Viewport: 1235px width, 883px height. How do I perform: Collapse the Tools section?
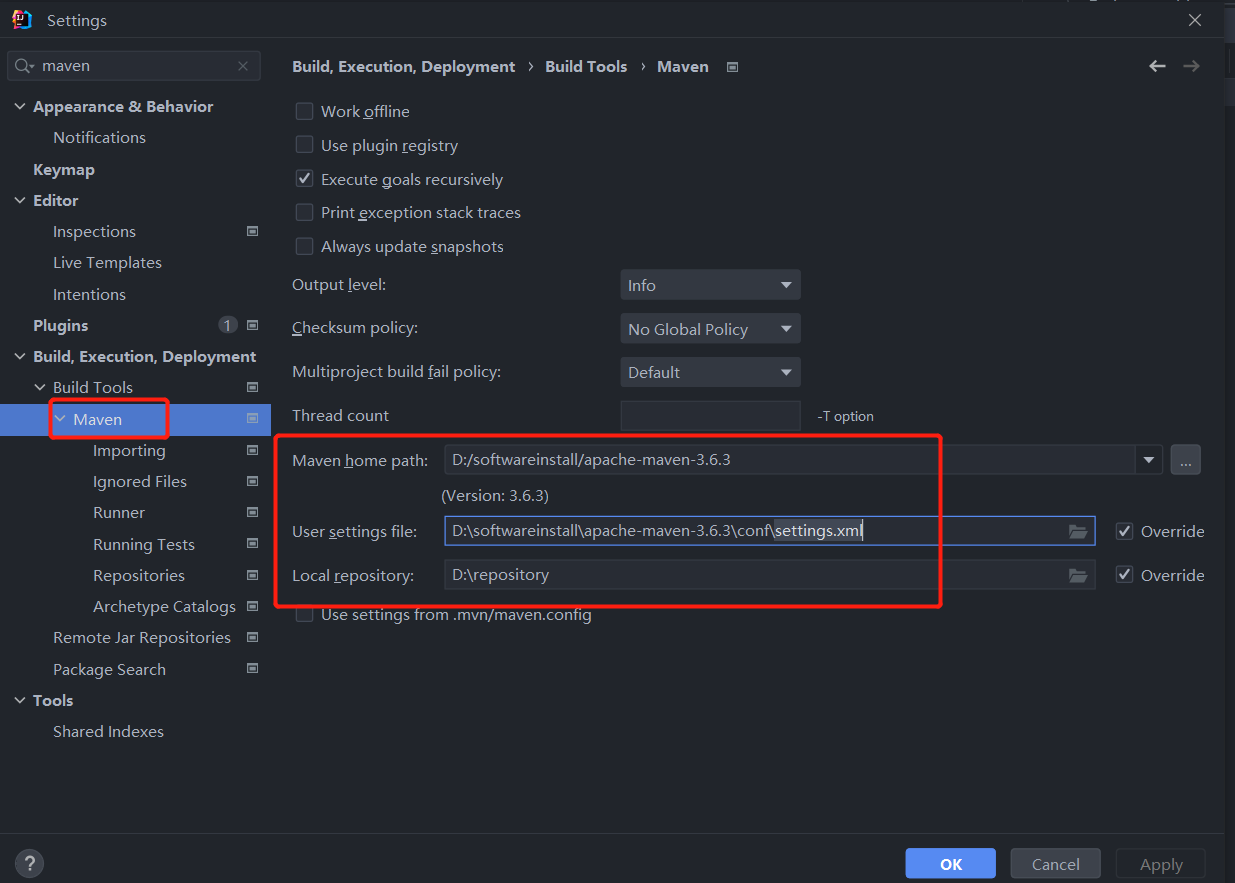20,700
